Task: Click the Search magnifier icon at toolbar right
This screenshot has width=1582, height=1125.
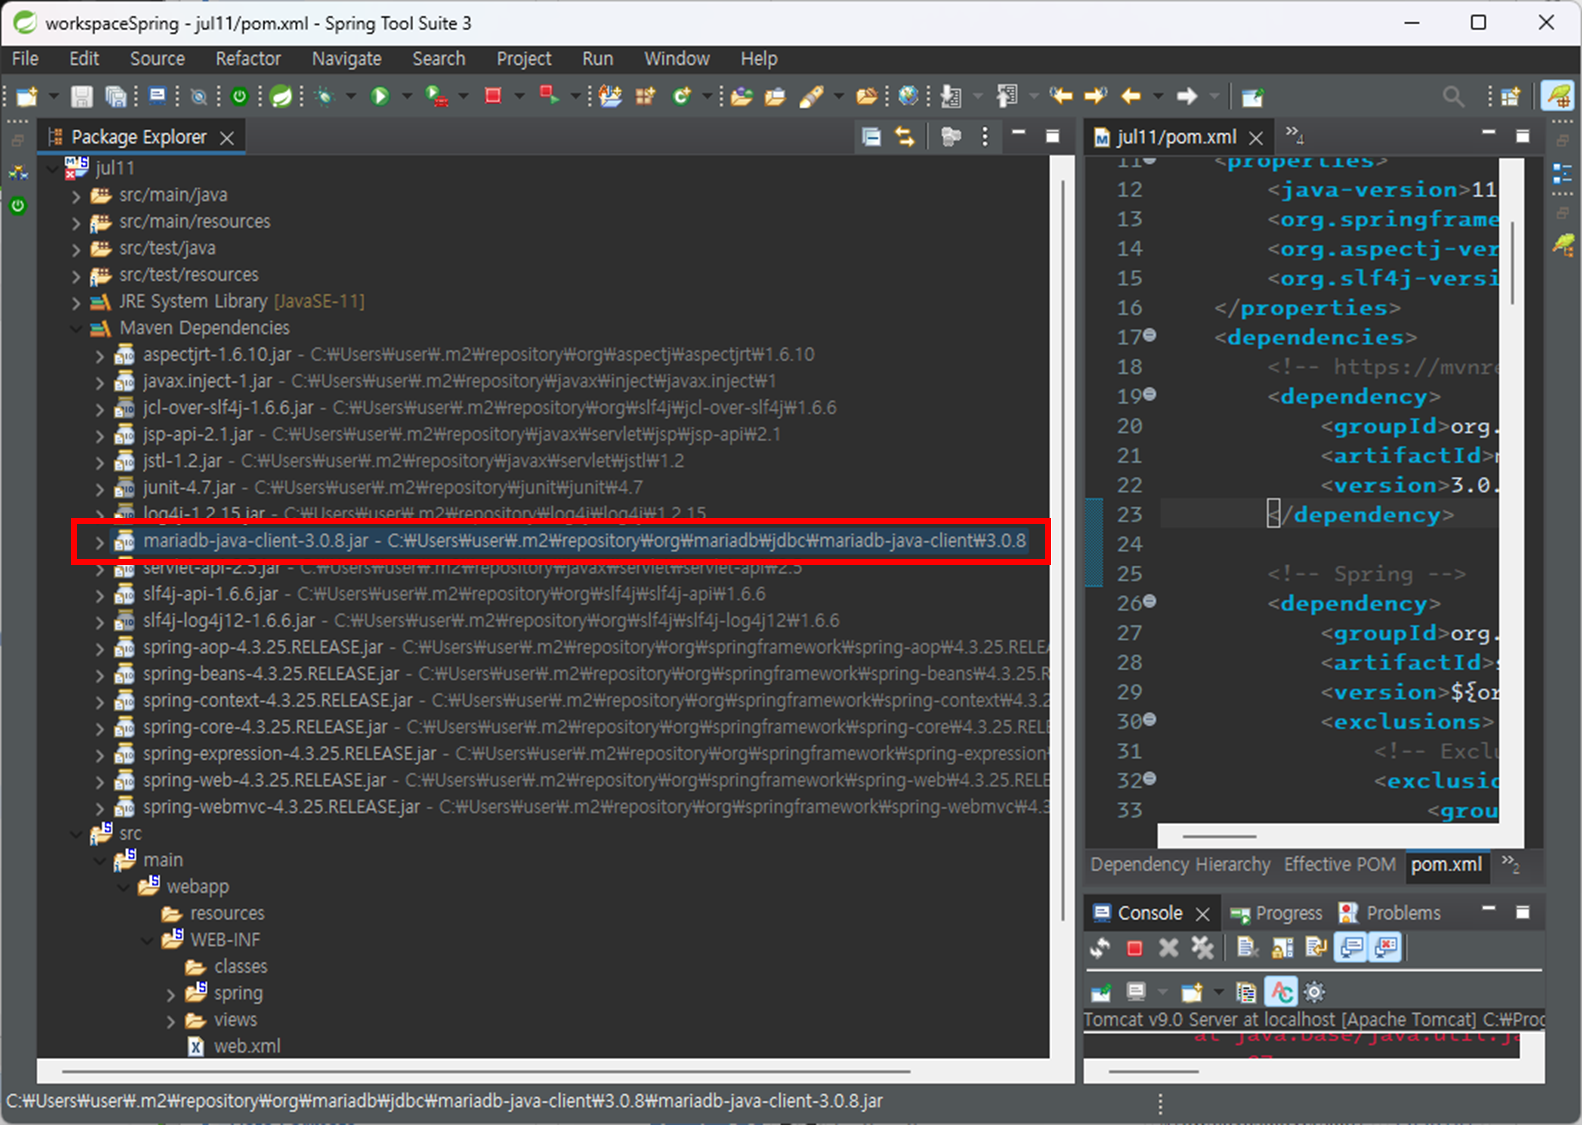Action: pyautogui.click(x=1453, y=96)
